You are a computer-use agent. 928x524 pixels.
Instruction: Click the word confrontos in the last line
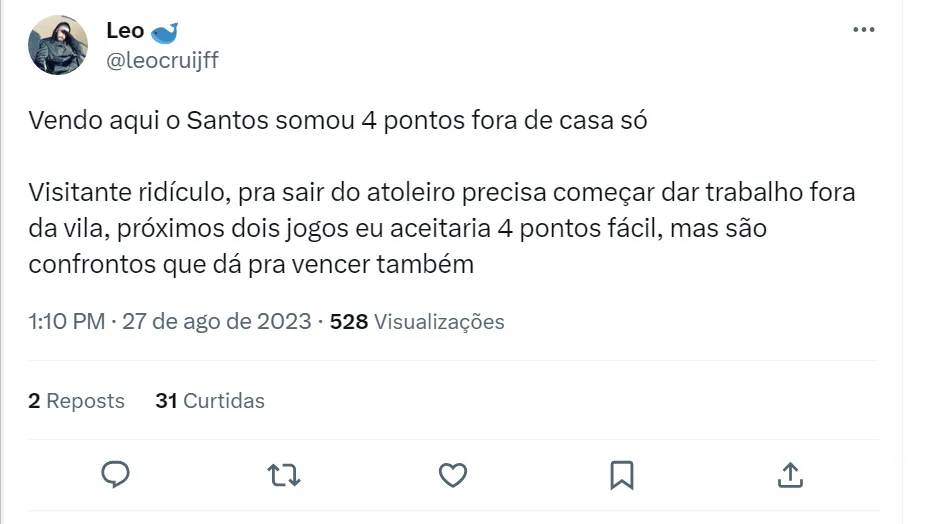click(x=86, y=265)
